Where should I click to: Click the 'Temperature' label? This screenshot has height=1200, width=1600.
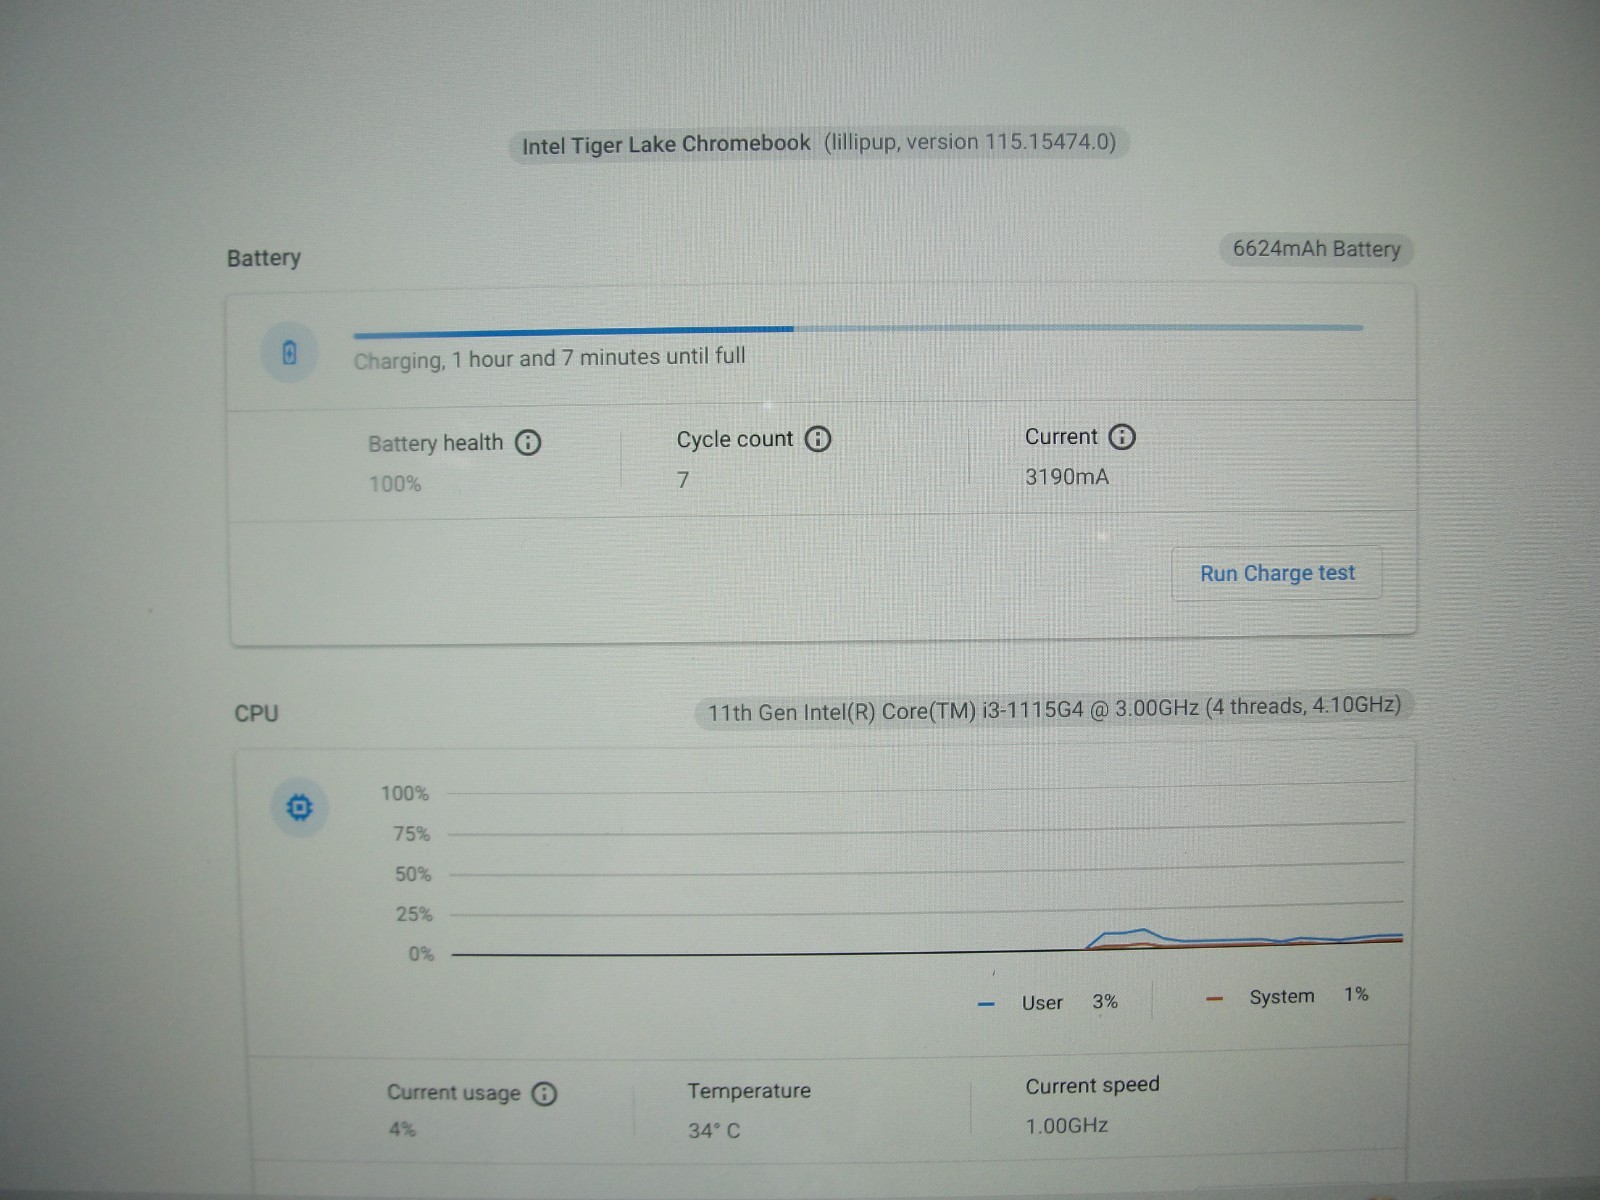point(749,1091)
